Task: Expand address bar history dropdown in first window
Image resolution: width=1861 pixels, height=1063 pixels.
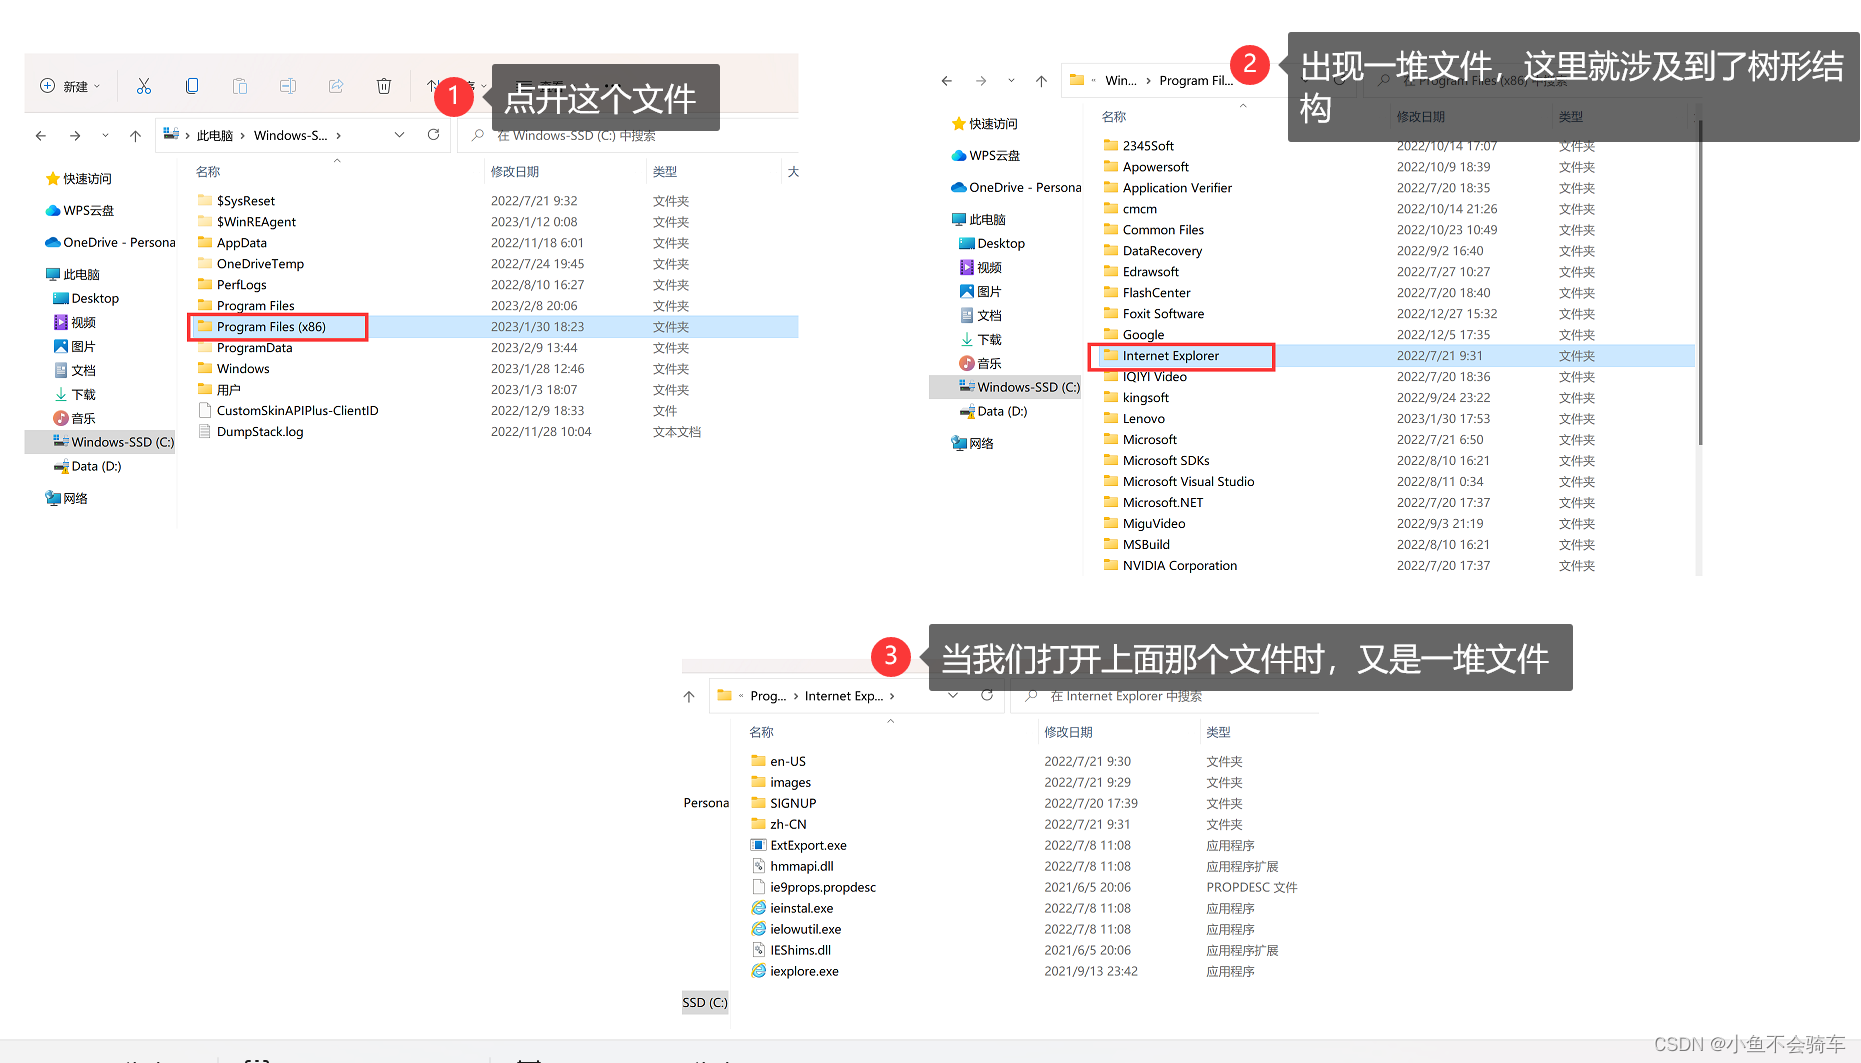Action: pyautogui.click(x=400, y=135)
